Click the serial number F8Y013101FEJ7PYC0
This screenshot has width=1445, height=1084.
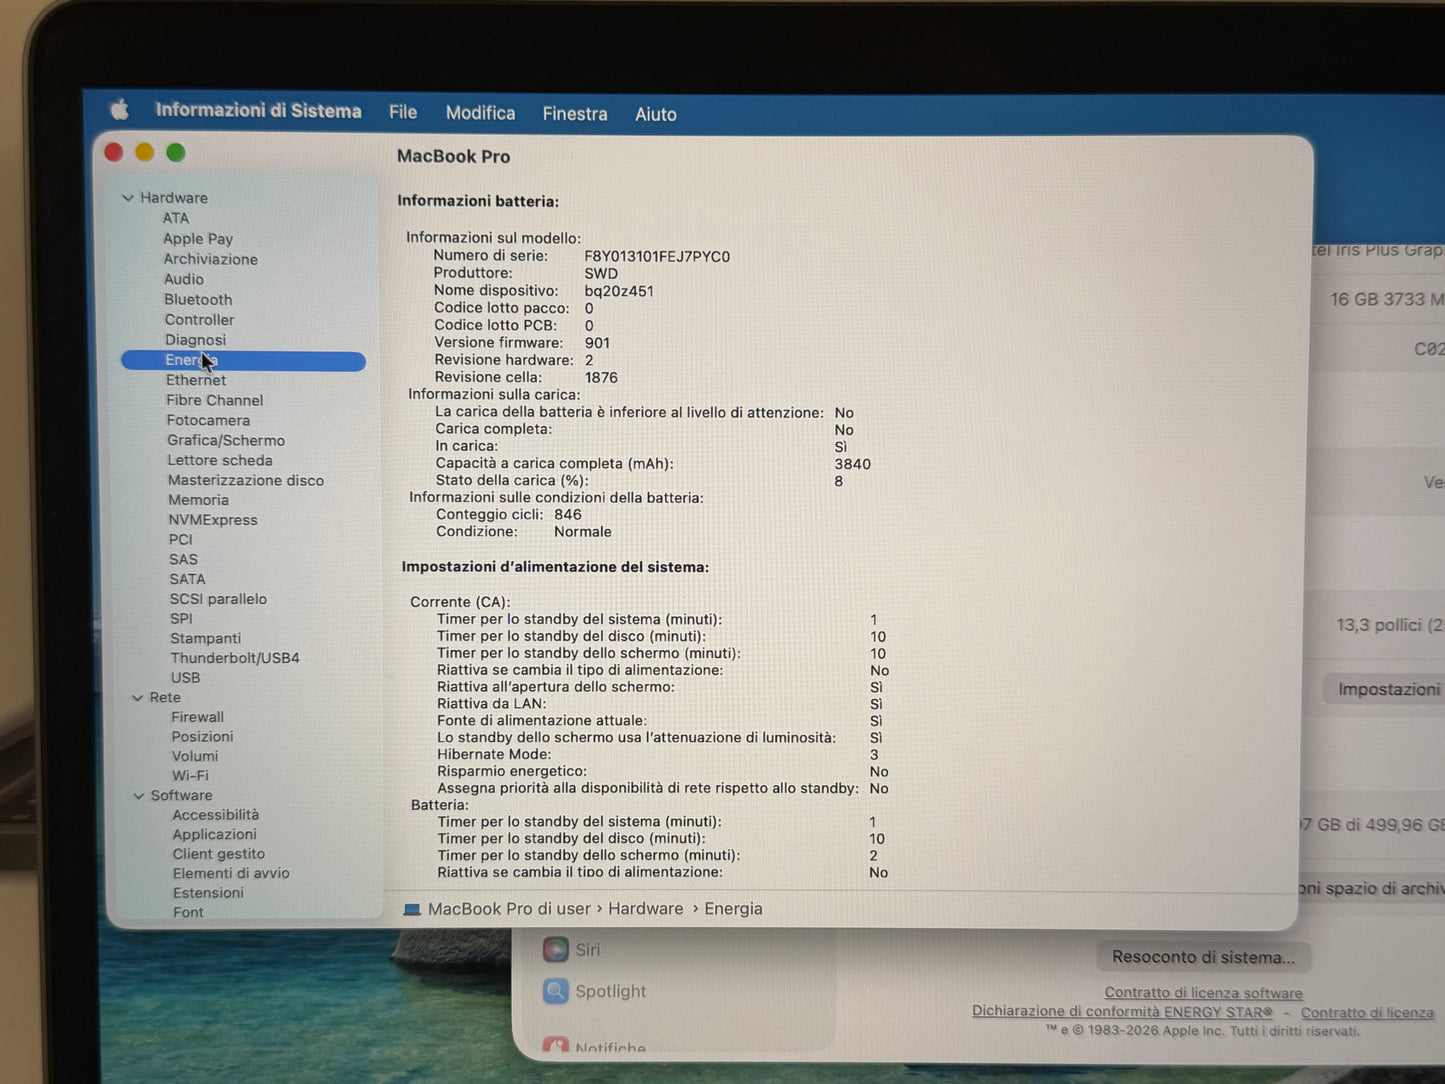[x=657, y=256]
